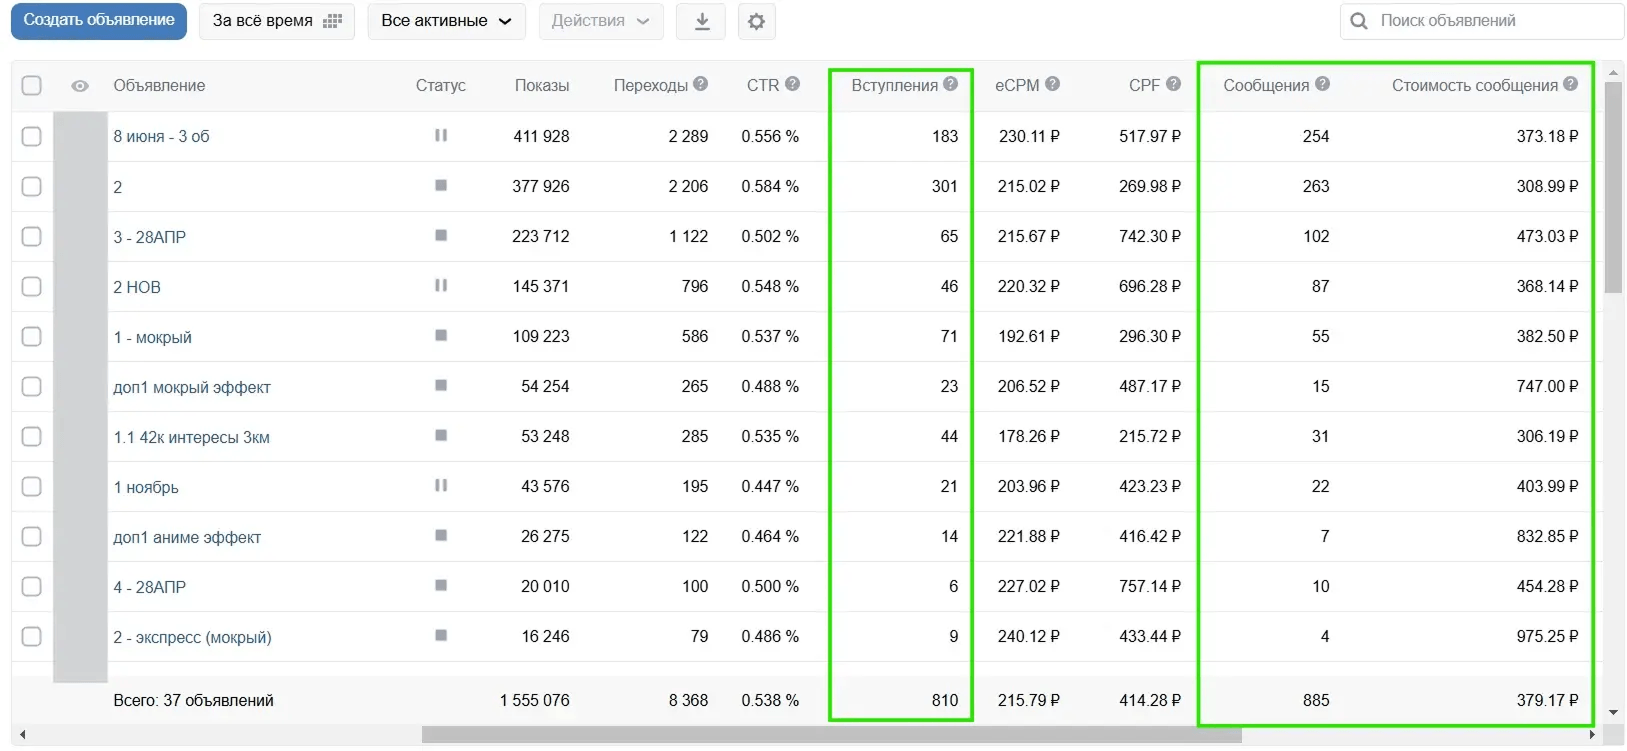The width and height of the screenshot is (1627, 751).
Task: Sort by Вступления column header
Action: point(895,85)
